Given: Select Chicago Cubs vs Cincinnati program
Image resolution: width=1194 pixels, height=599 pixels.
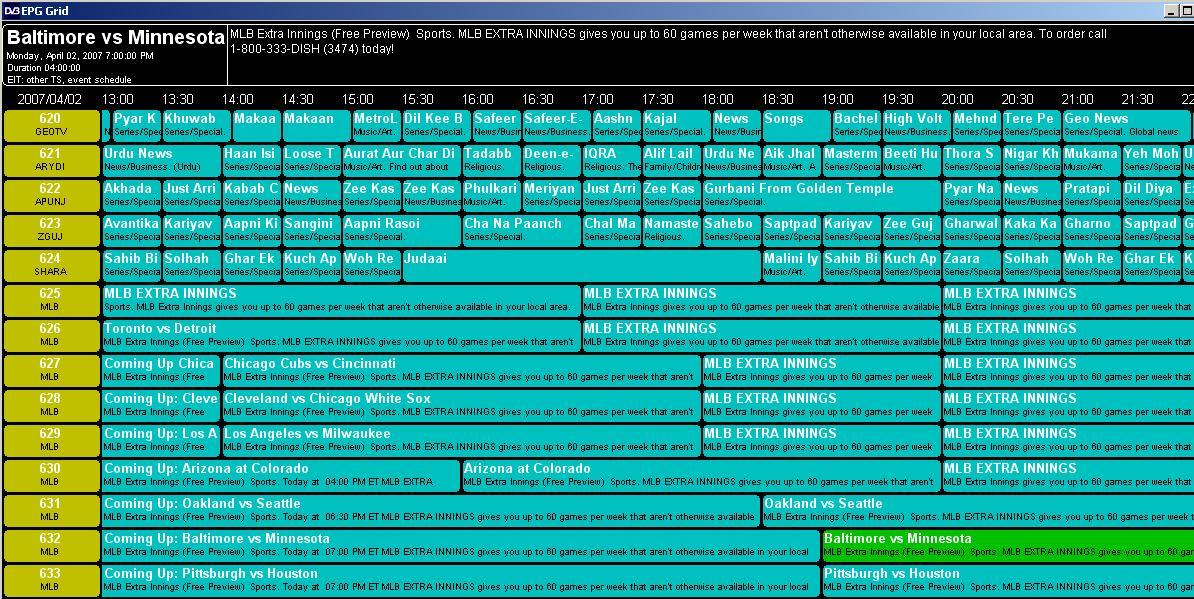Looking at the screenshot, I should coord(461,371).
